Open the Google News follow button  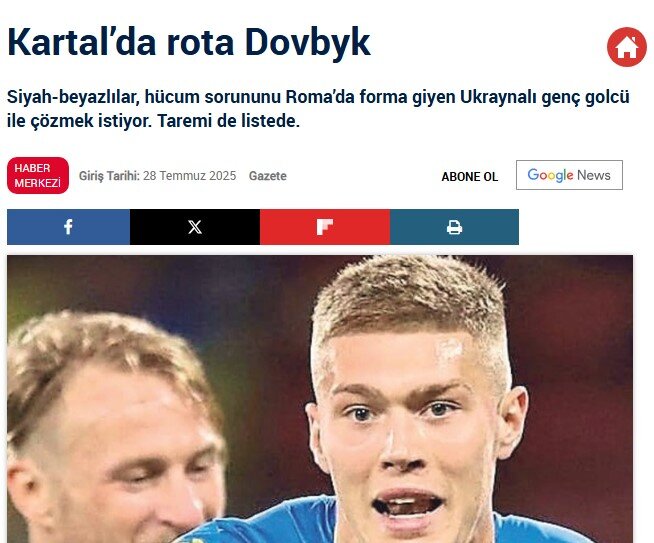(x=569, y=175)
